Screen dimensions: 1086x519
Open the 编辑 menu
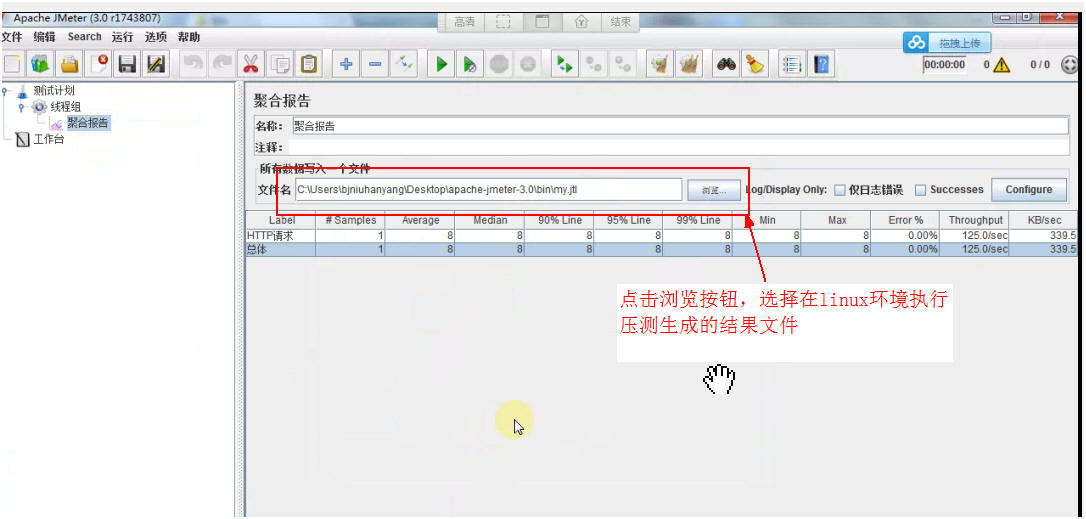click(x=44, y=37)
